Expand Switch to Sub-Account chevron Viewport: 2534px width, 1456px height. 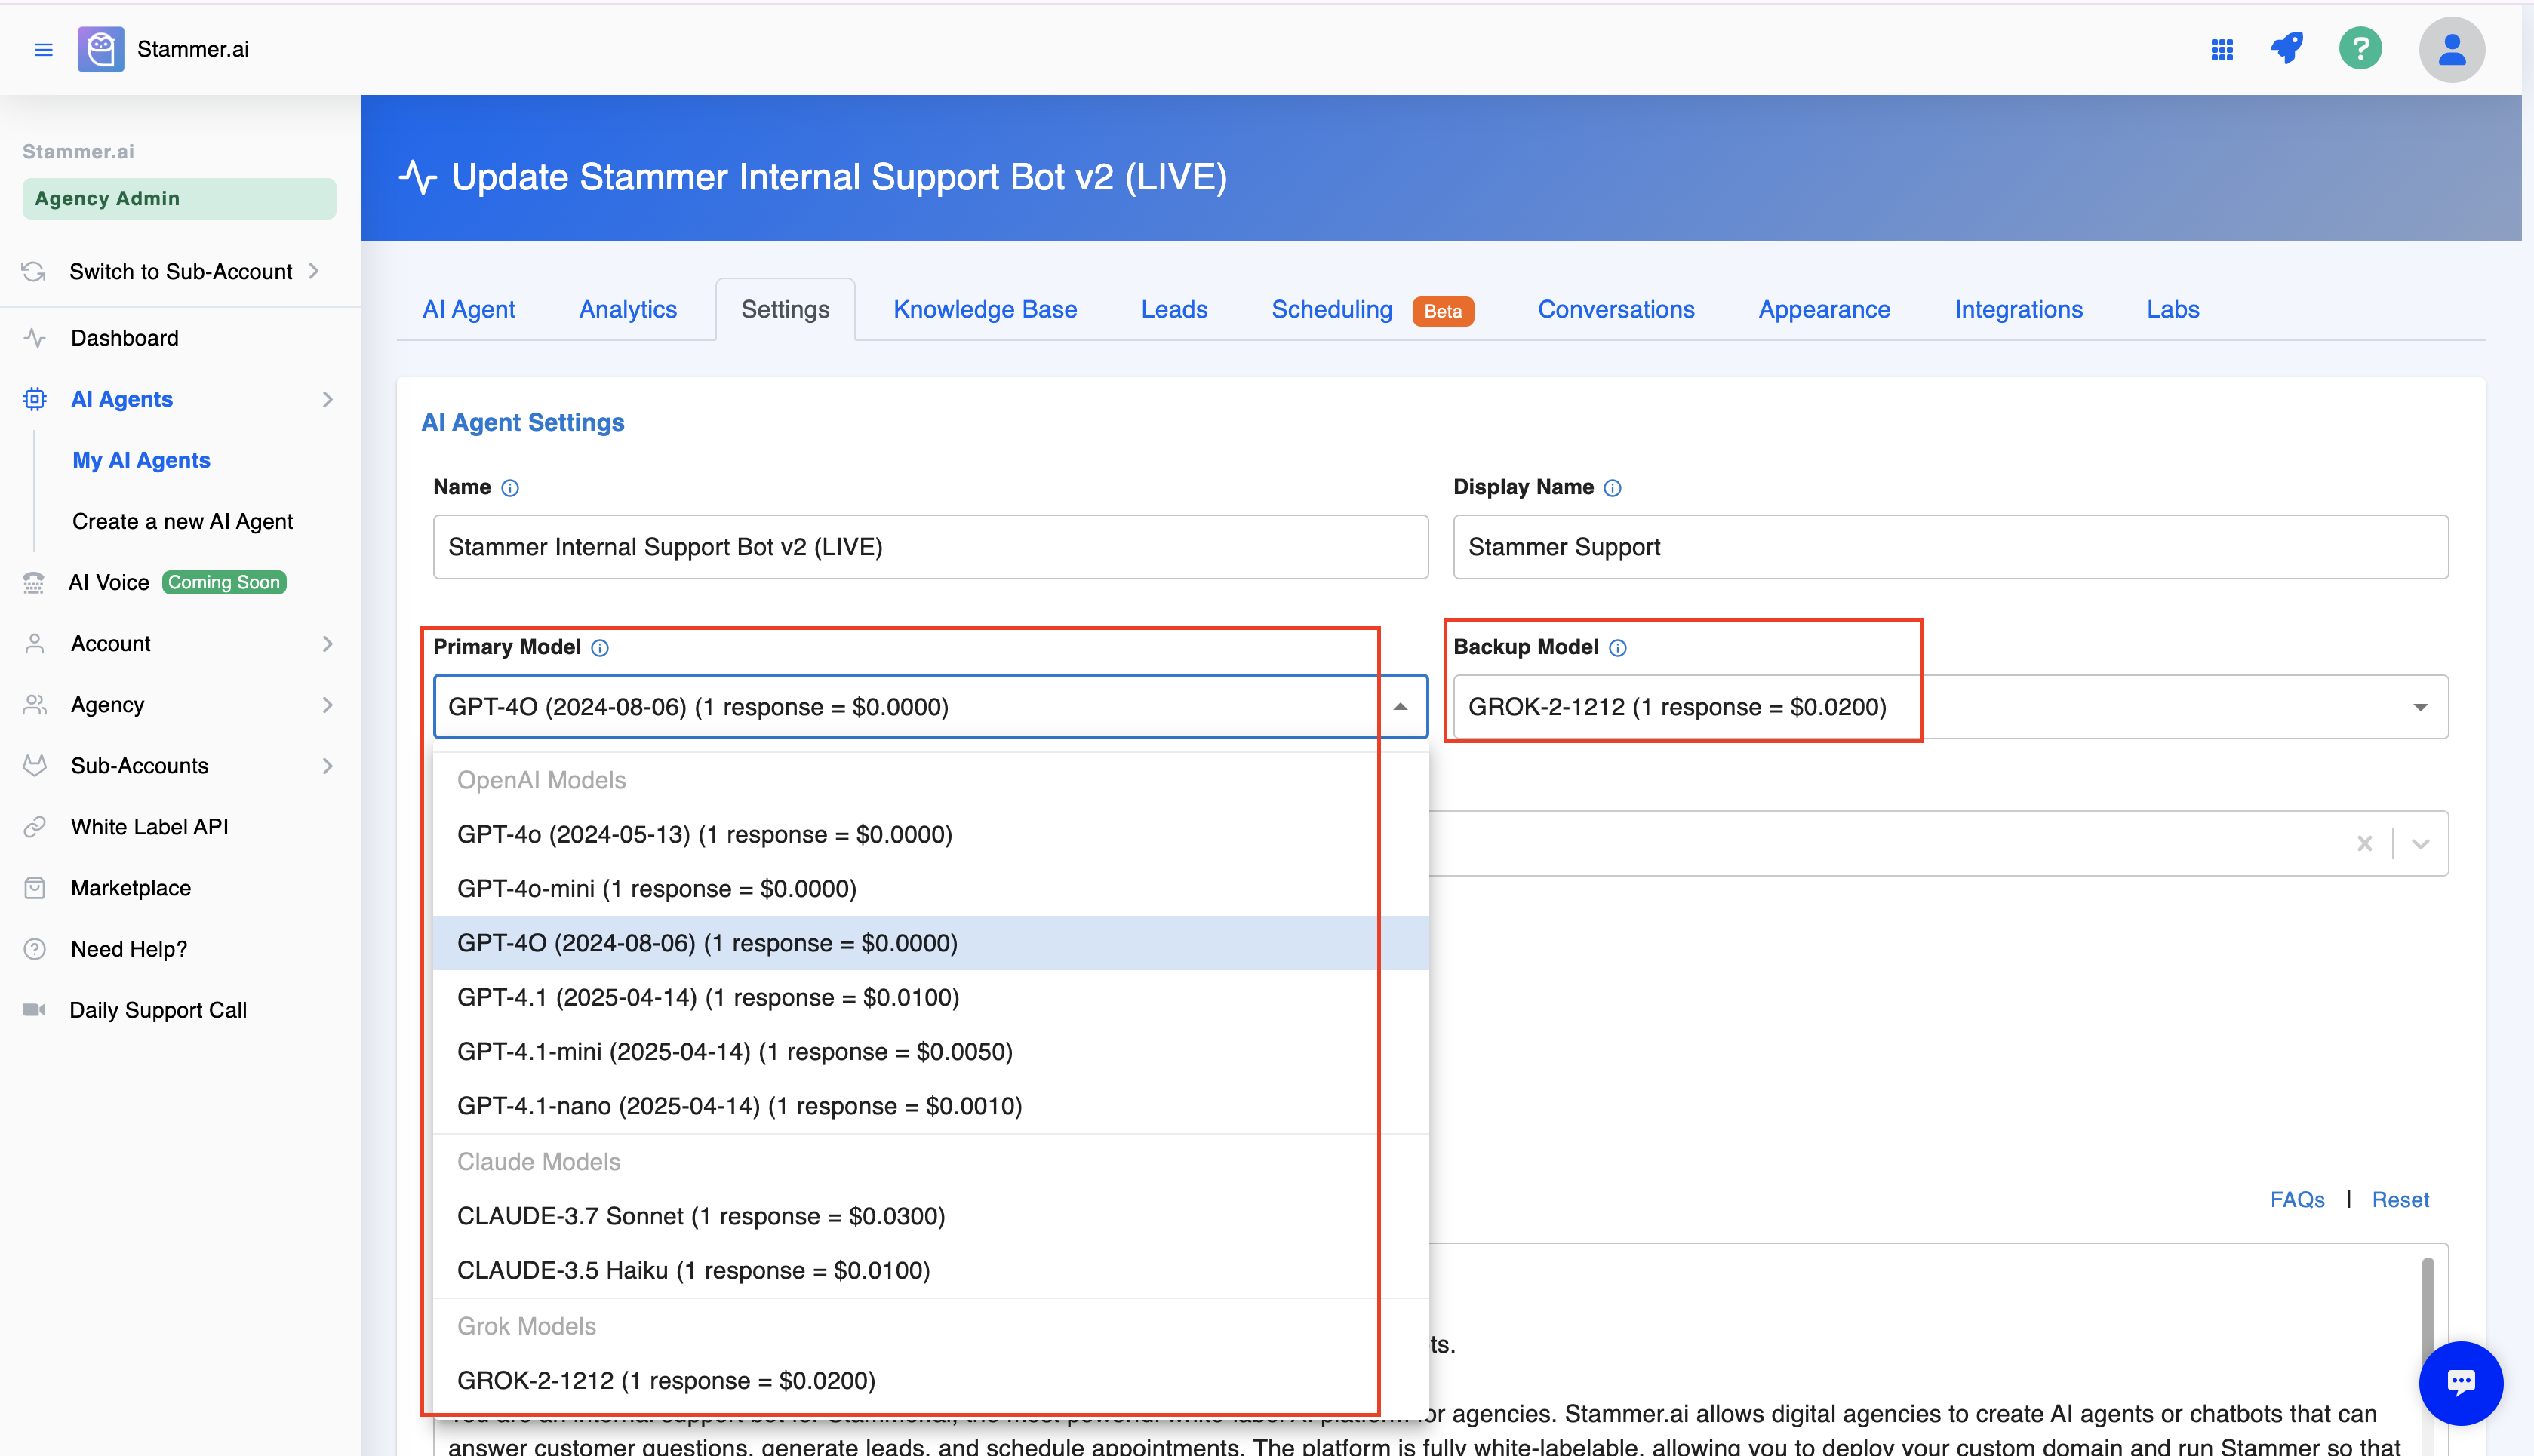tap(314, 271)
